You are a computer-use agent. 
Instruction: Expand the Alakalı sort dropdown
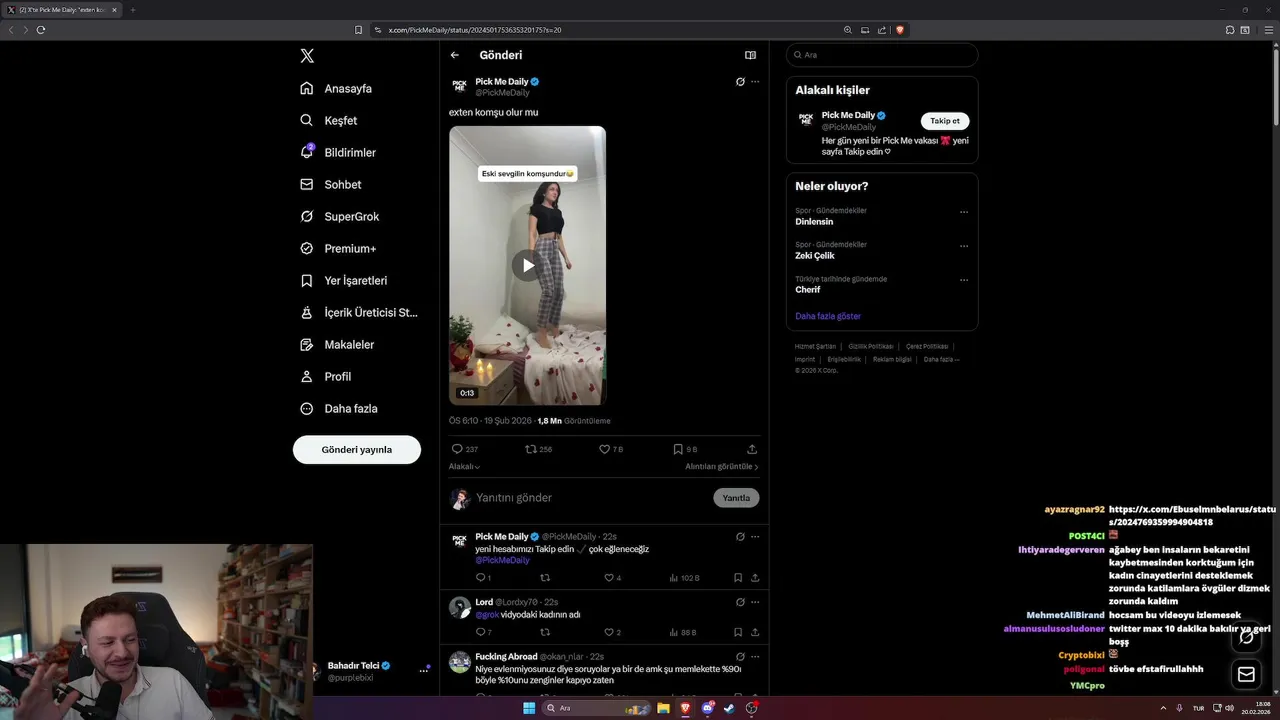pos(464,467)
